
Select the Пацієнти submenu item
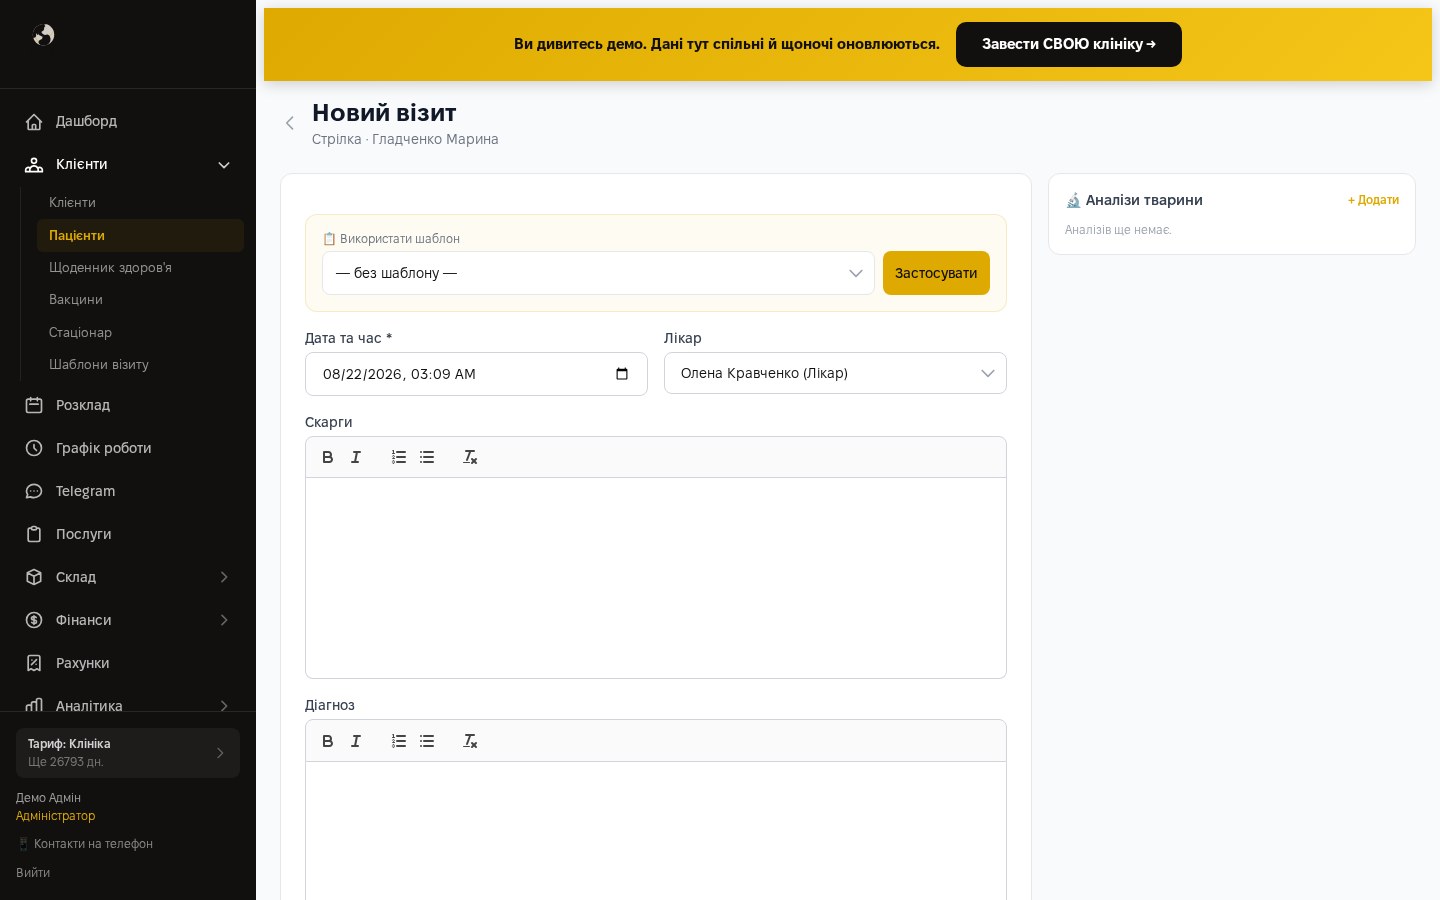click(x=140, y=236)
